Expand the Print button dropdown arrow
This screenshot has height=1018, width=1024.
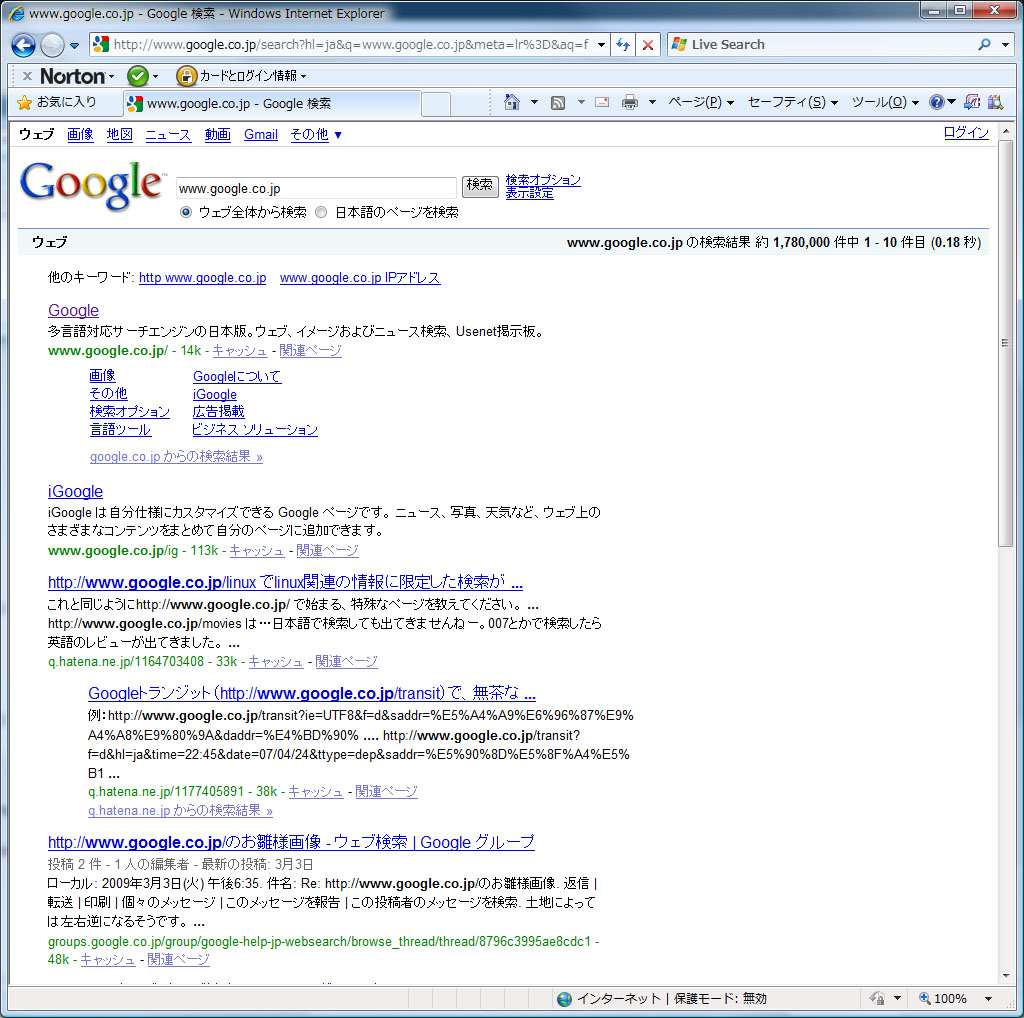click(x=652, y=103)
